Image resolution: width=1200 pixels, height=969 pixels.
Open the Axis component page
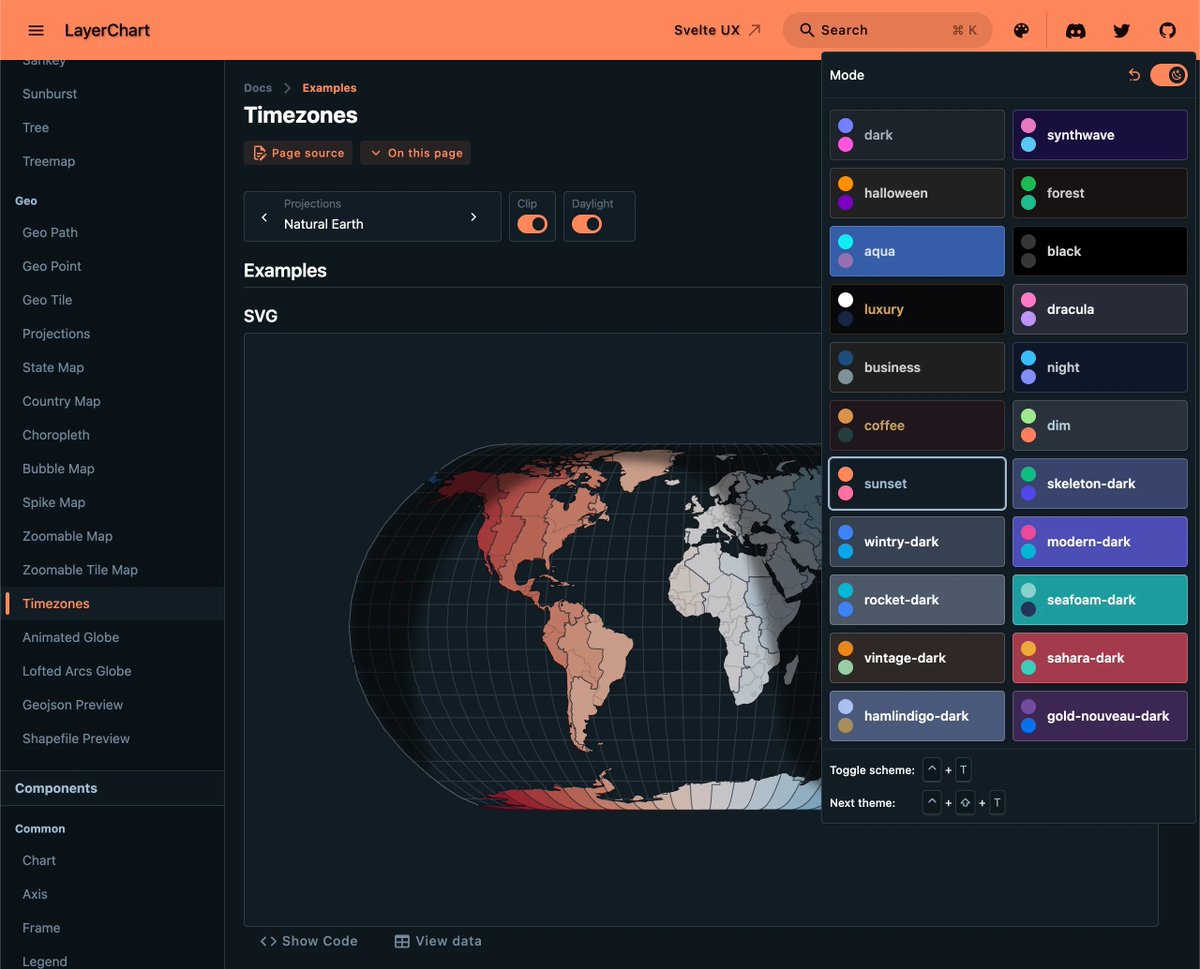[x=35, y=894]
